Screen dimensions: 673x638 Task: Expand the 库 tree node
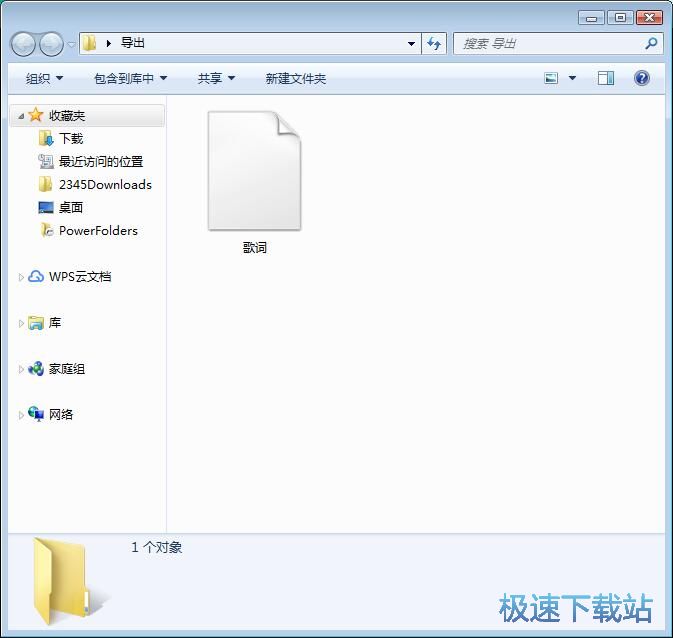point(21,323)
